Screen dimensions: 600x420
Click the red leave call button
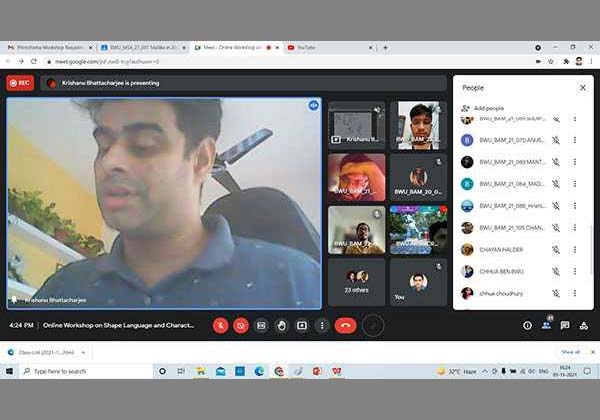346,325
